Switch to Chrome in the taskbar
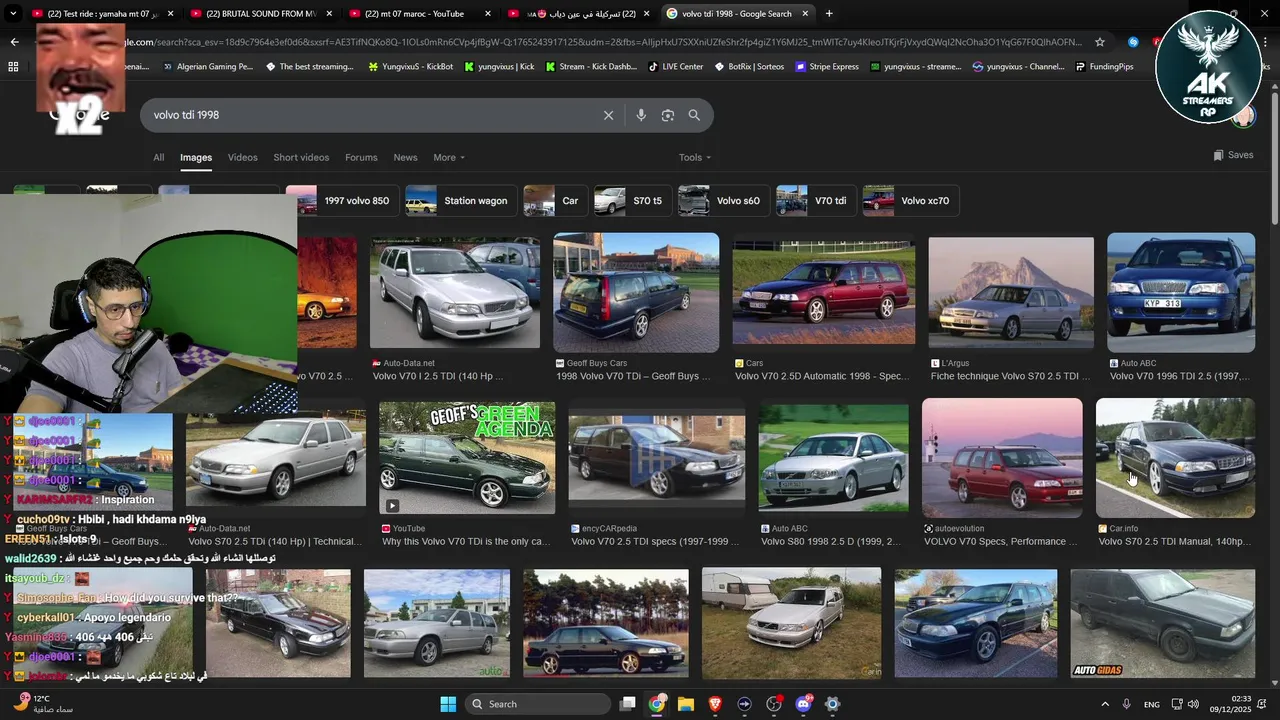The image size is (1280, 720). 656,704
